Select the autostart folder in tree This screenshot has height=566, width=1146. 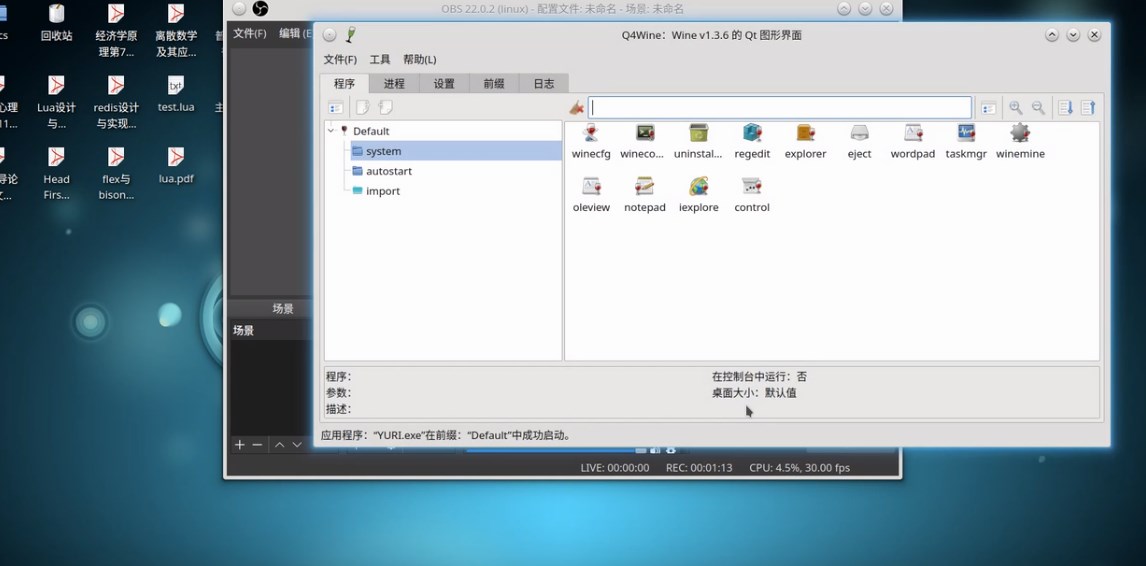point(382,171)
